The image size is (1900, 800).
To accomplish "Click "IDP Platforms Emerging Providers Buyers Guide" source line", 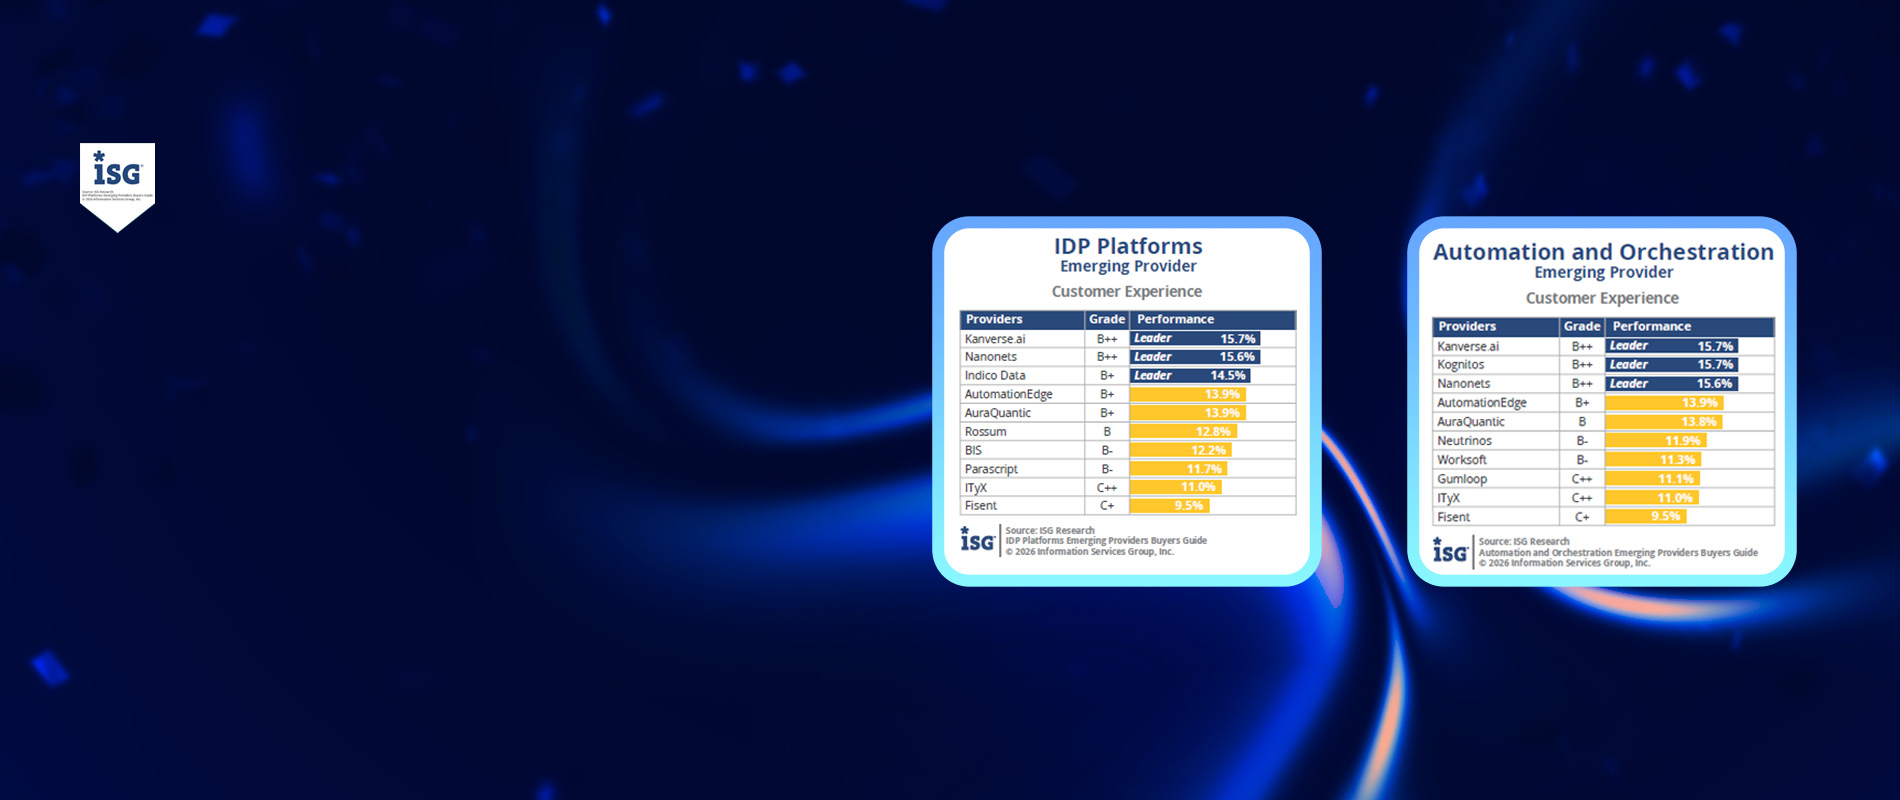I will coord(1106,541).
